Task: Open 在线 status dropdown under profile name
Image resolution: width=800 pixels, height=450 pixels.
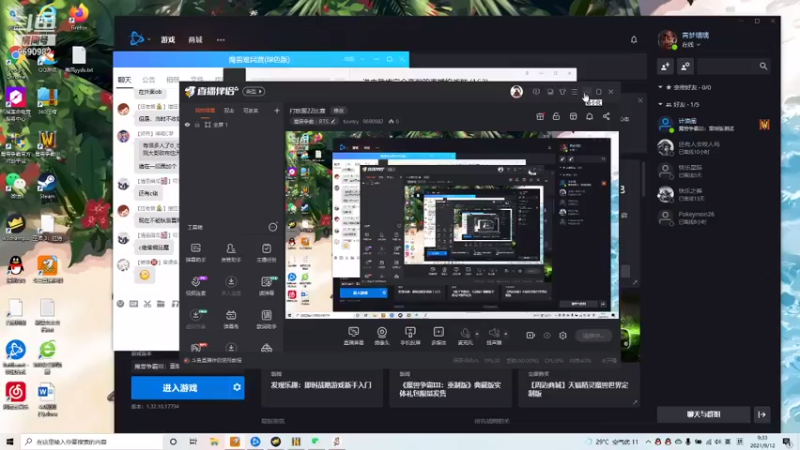Action: coord(691,45)
